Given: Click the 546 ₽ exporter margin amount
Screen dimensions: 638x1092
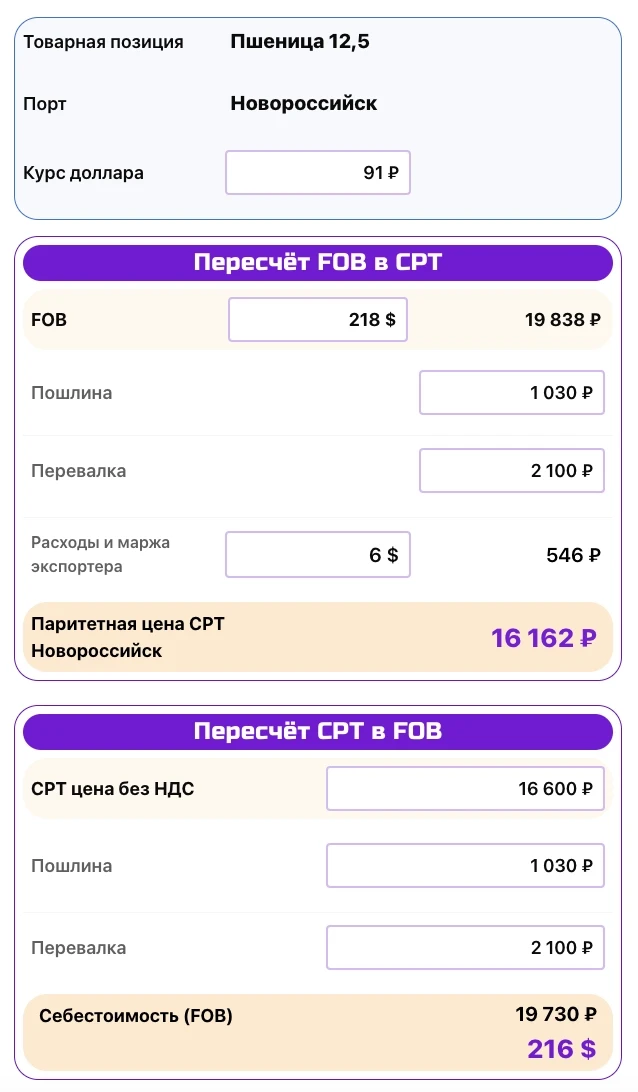Looking at the screenshot, I should pos(573,555).
